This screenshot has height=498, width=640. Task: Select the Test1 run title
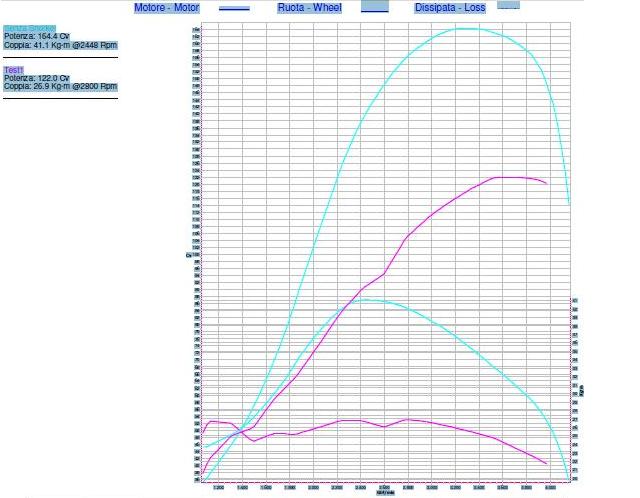[14, 70]
